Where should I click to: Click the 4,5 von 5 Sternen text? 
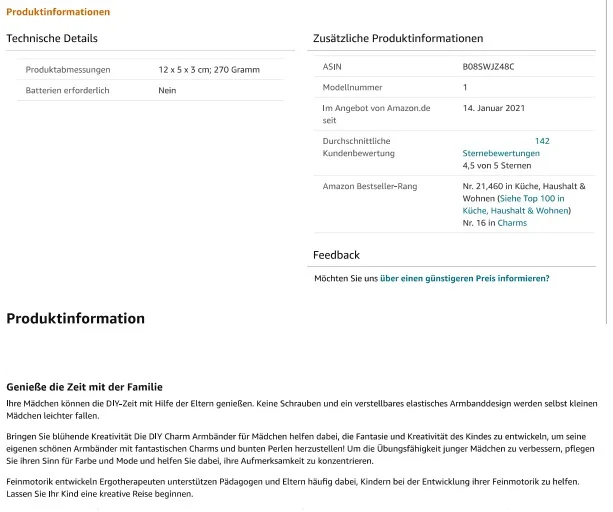[x=497, y=166]
